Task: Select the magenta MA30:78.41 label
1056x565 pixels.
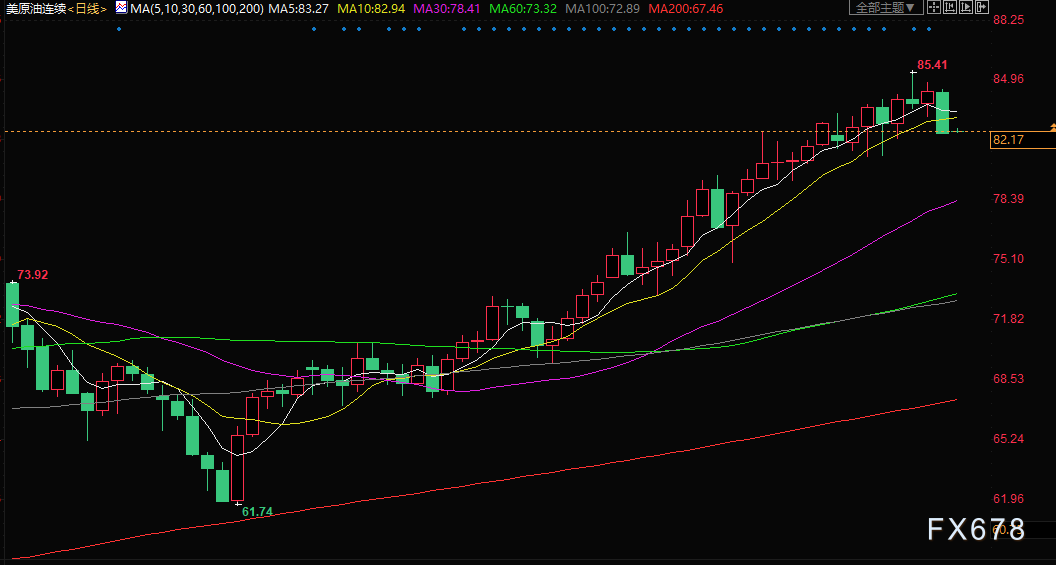Action: tap(447, 9)
